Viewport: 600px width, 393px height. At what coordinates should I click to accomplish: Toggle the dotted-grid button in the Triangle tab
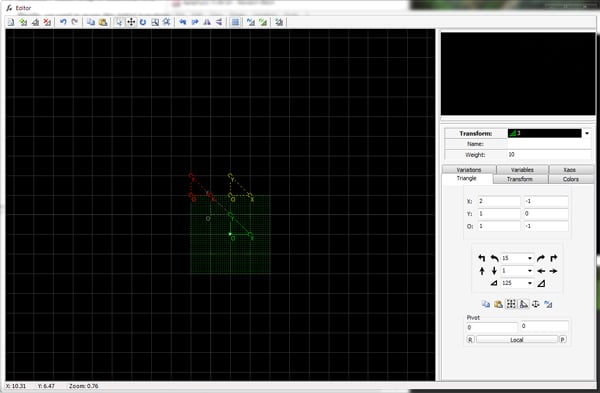(511, 304)
